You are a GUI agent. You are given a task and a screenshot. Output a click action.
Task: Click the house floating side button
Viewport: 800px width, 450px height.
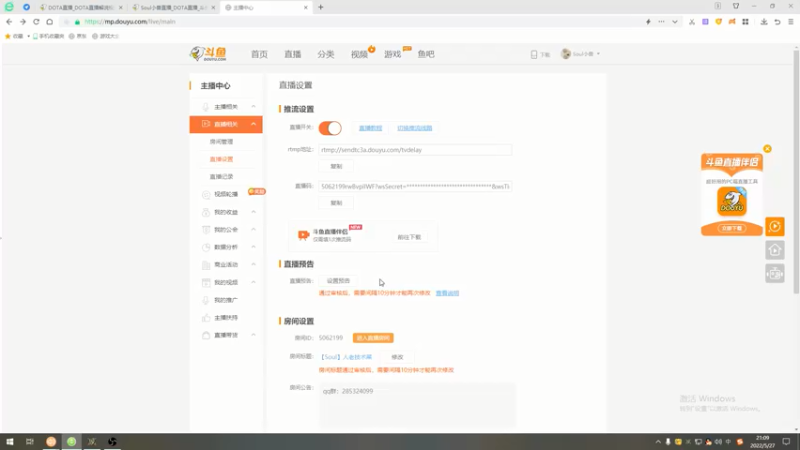click(774, 250)
